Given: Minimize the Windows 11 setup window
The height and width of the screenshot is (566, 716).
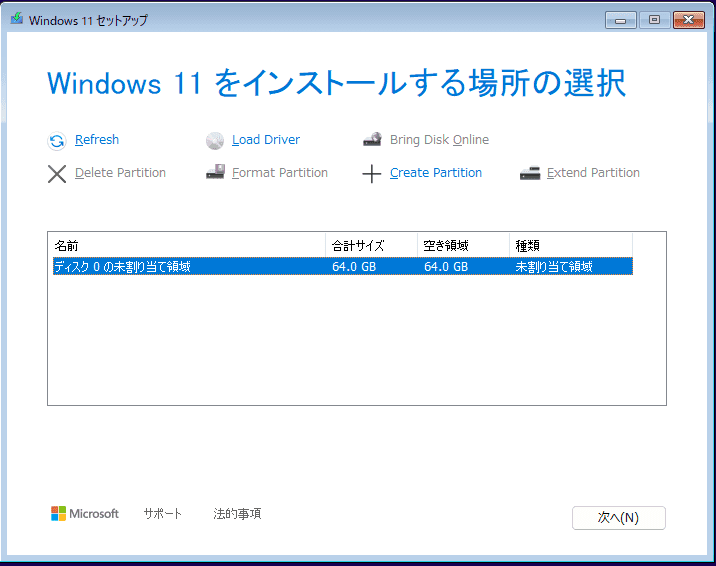Looking at the screenshot, I should [621, 20].
